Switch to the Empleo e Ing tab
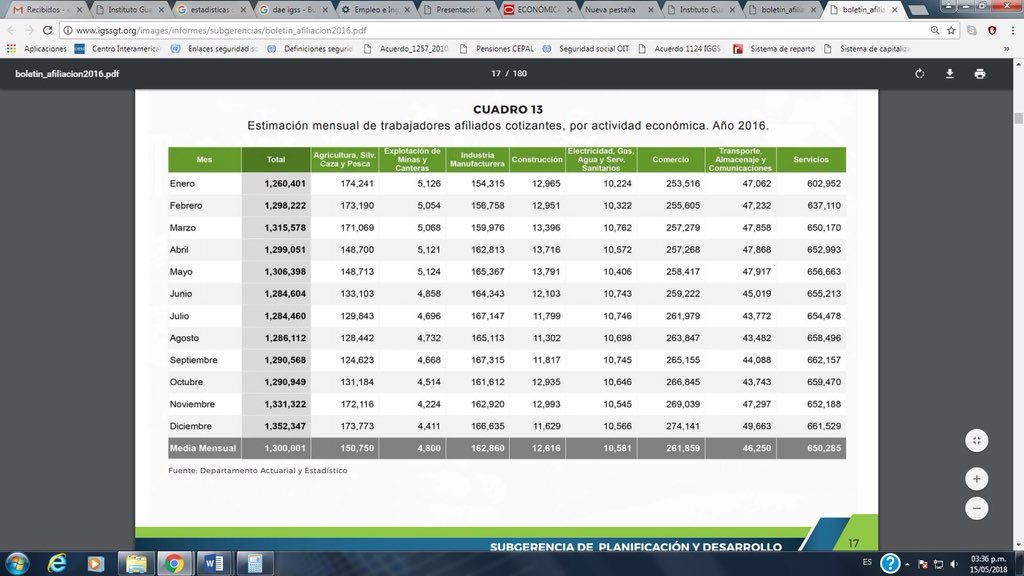 [375, 10]
